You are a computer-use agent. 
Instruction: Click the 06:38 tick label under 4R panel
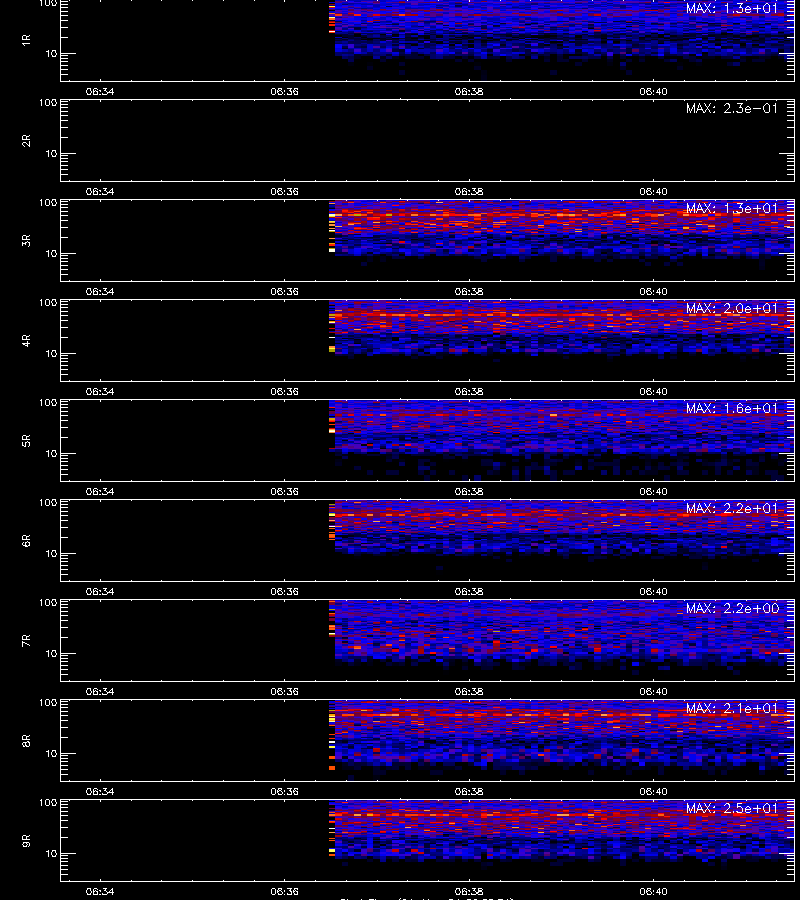click(x=469, y=391)
